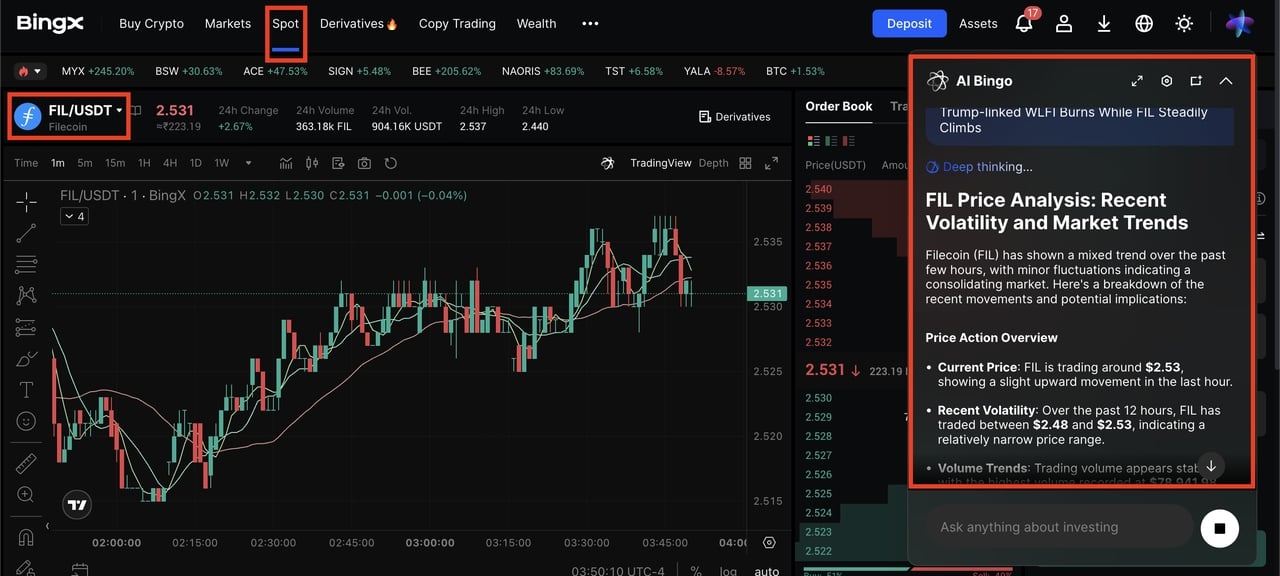Open the Derivatives menu

359,23
